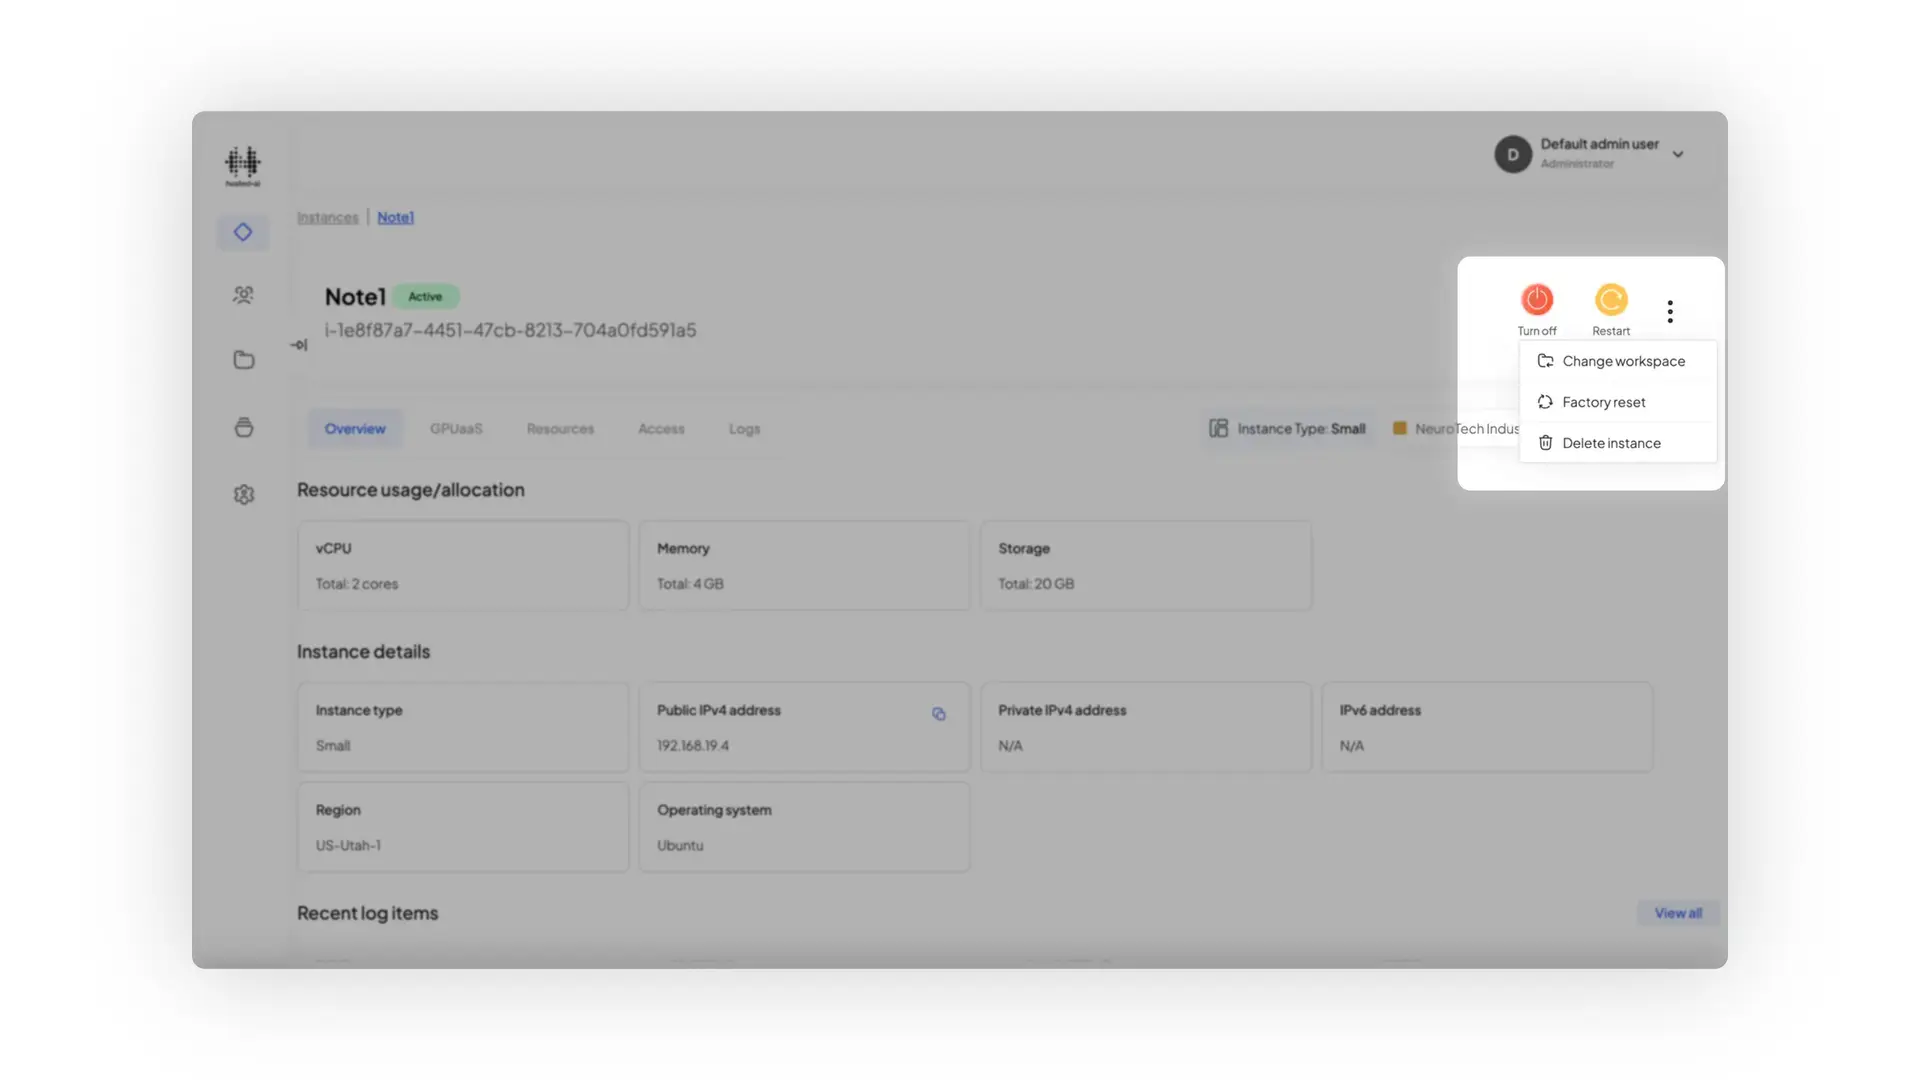Screen dimensions: 1920x1080
Task: Open the Projects folder icon in sidebar
Action: pos(243,359)
